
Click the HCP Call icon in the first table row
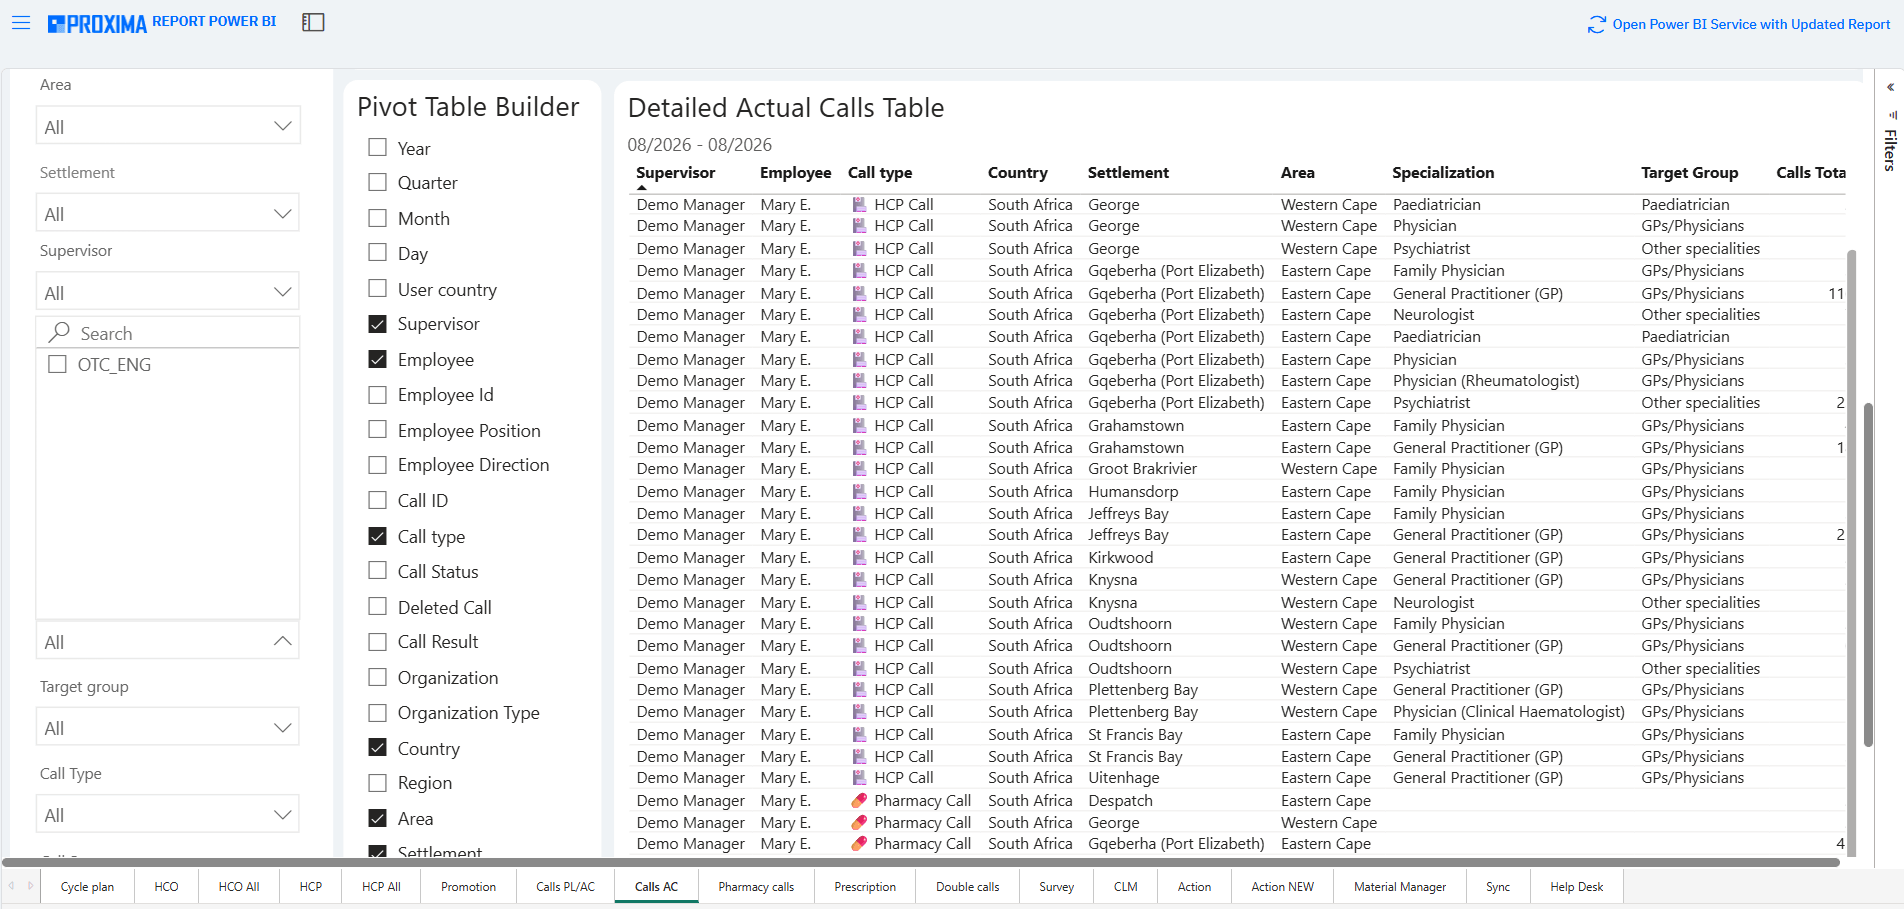(859, 204)
